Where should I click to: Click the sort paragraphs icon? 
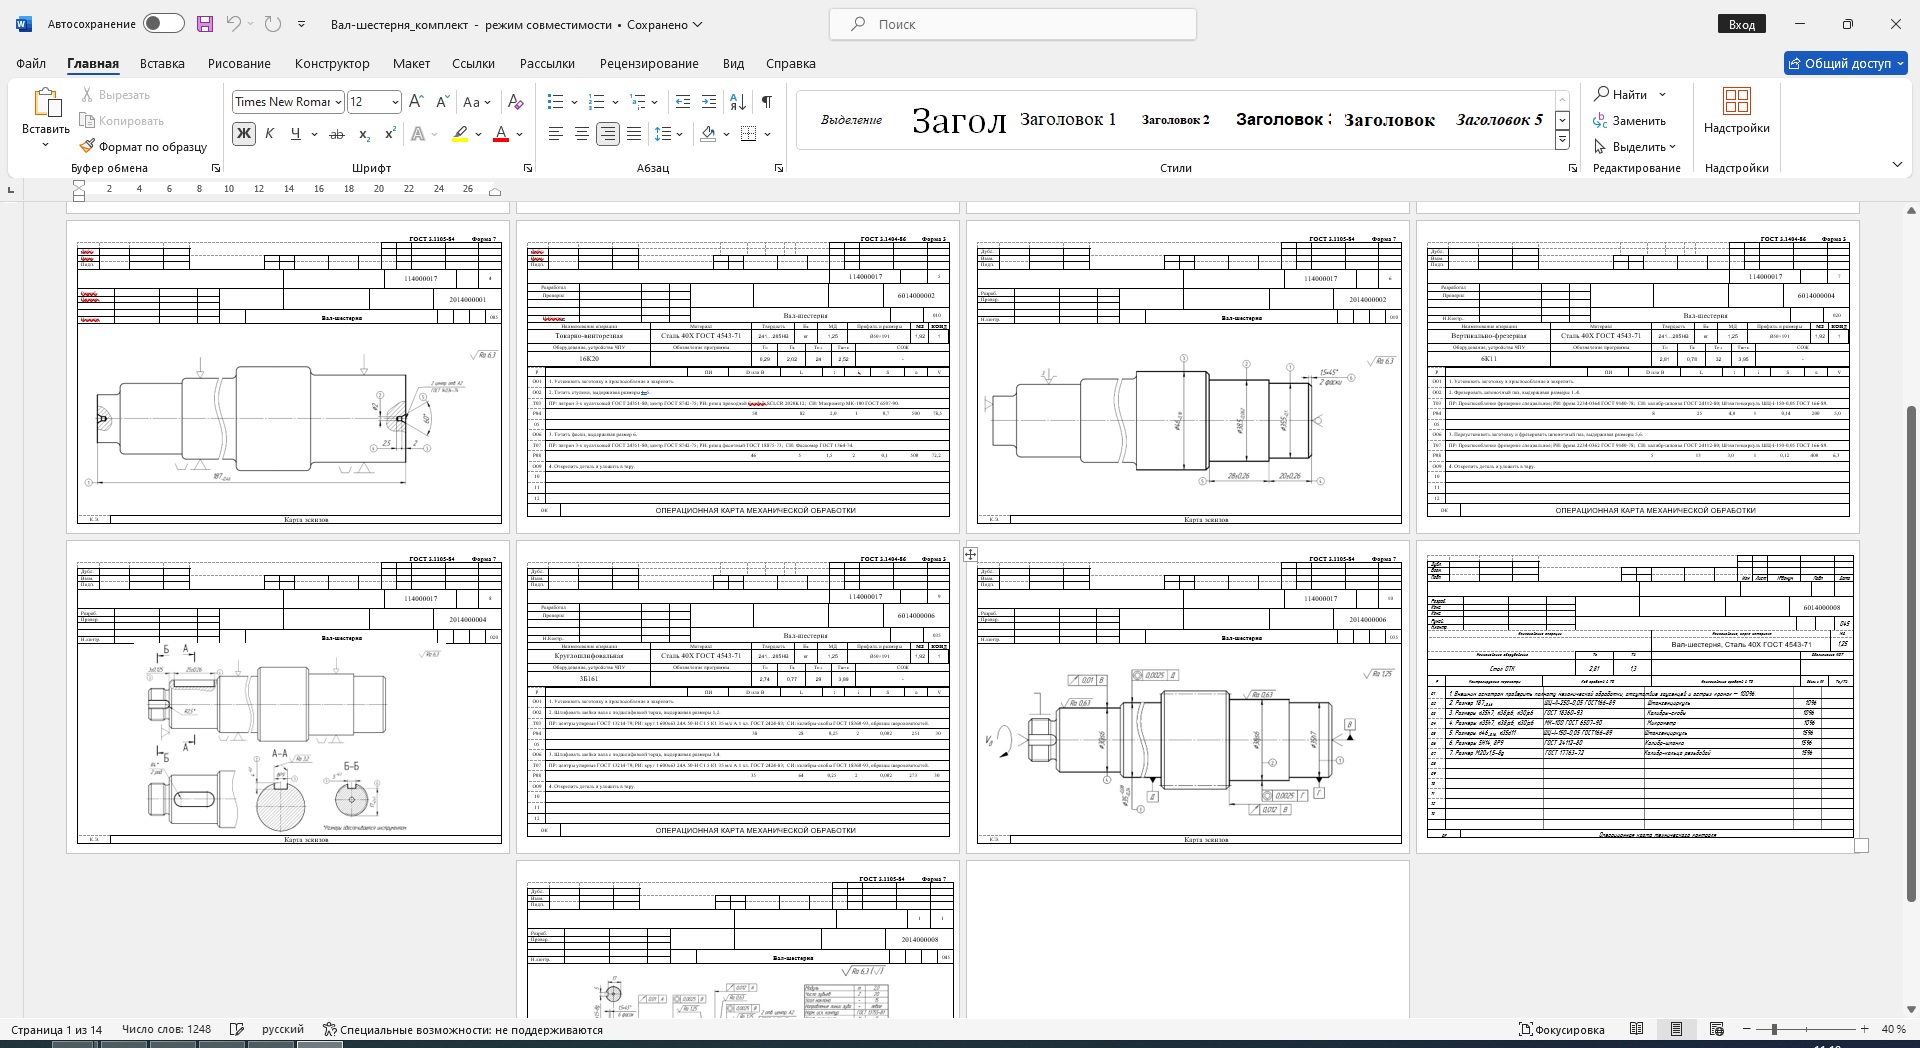[737, 101]
